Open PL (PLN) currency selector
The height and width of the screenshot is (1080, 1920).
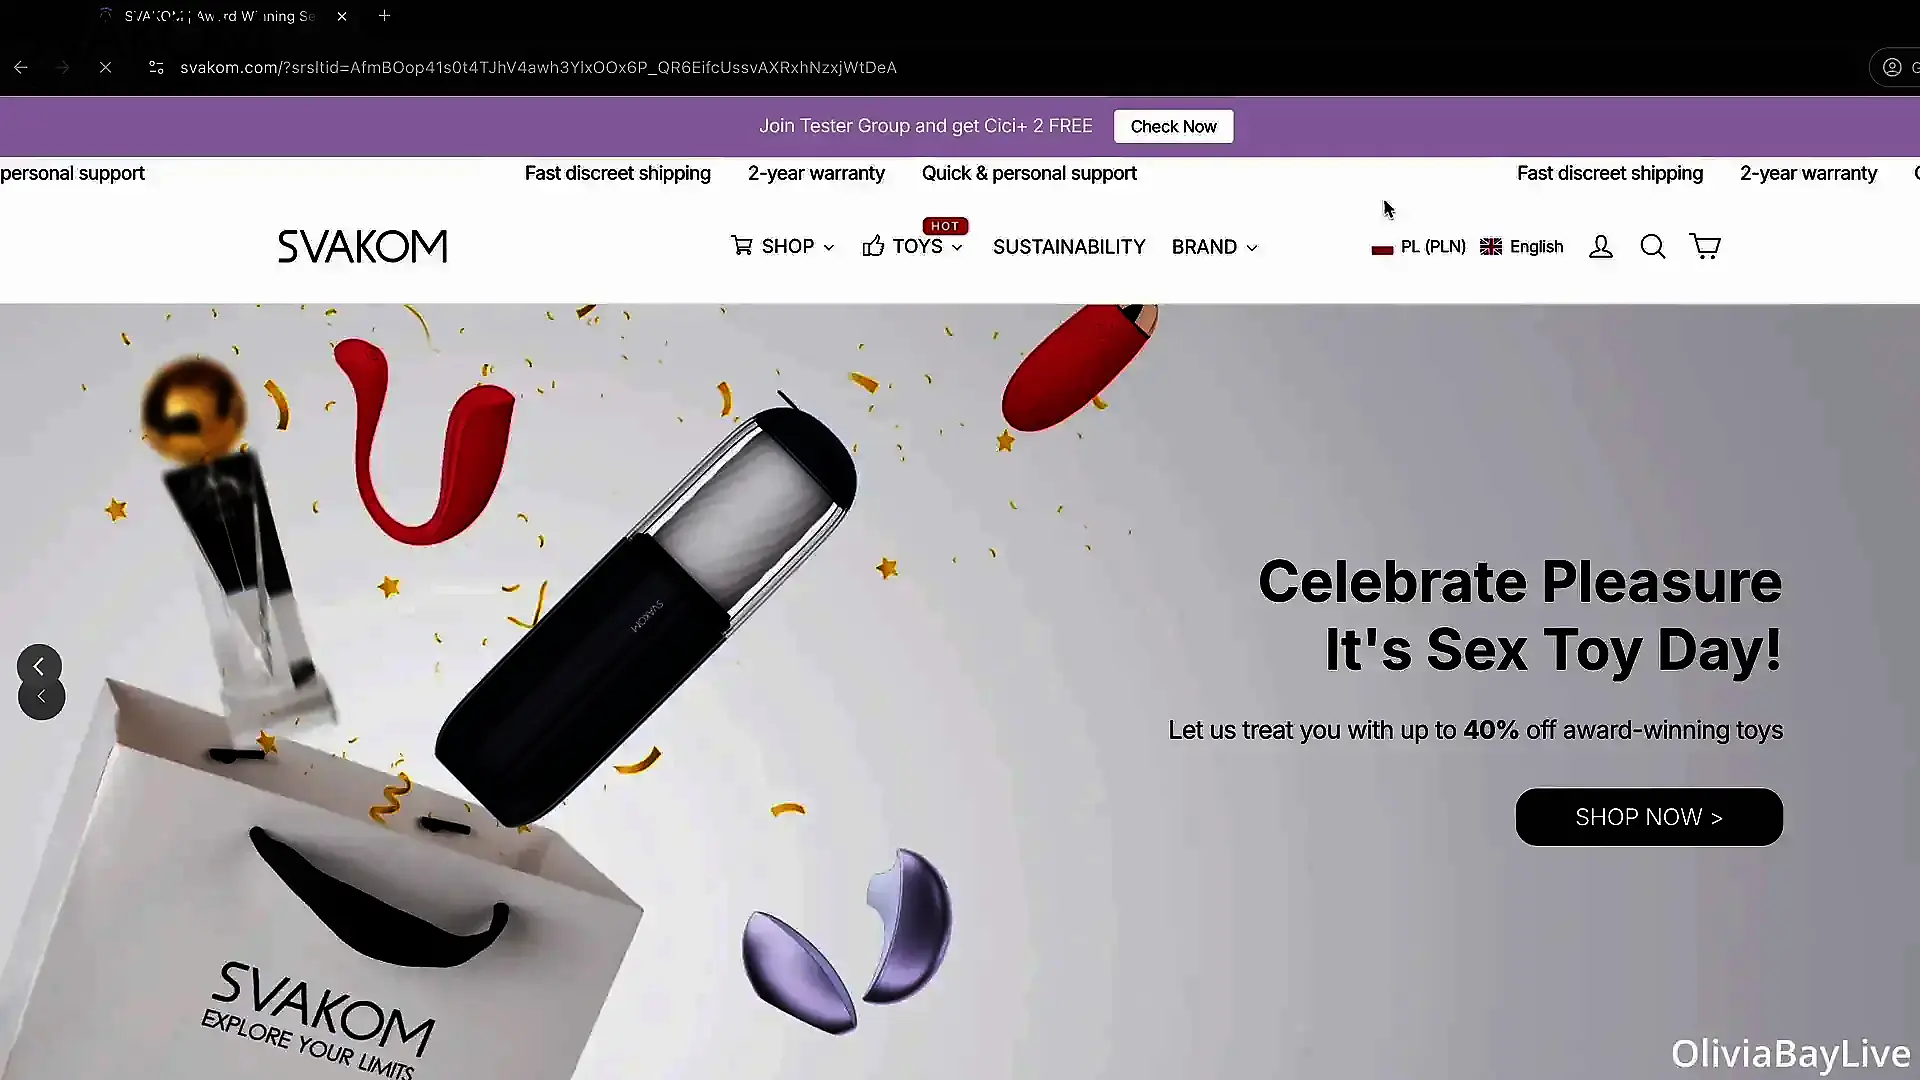tap(1418, 246)
